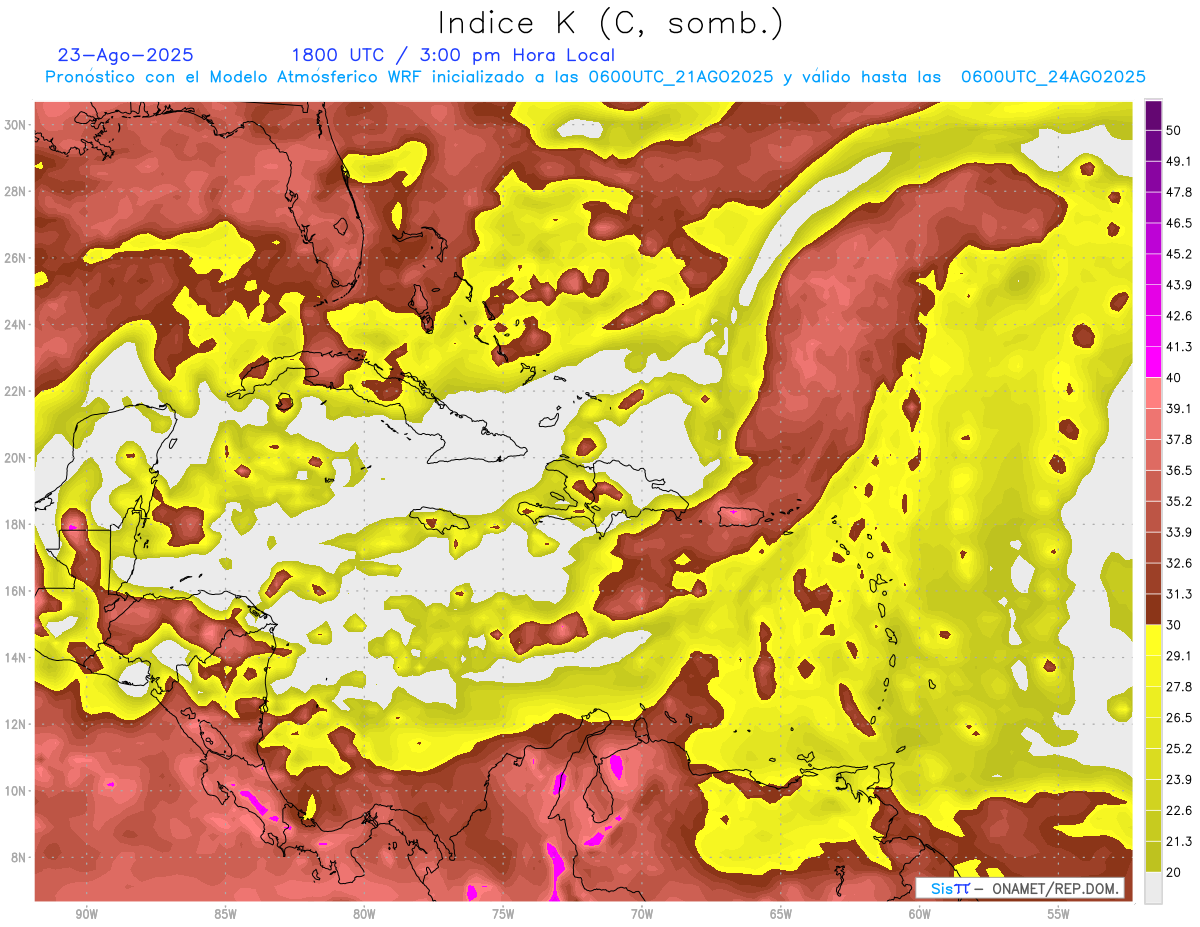Click the legend value '26.5'
Viewport: 1200px width, 927px height.
coord(1179,717)
